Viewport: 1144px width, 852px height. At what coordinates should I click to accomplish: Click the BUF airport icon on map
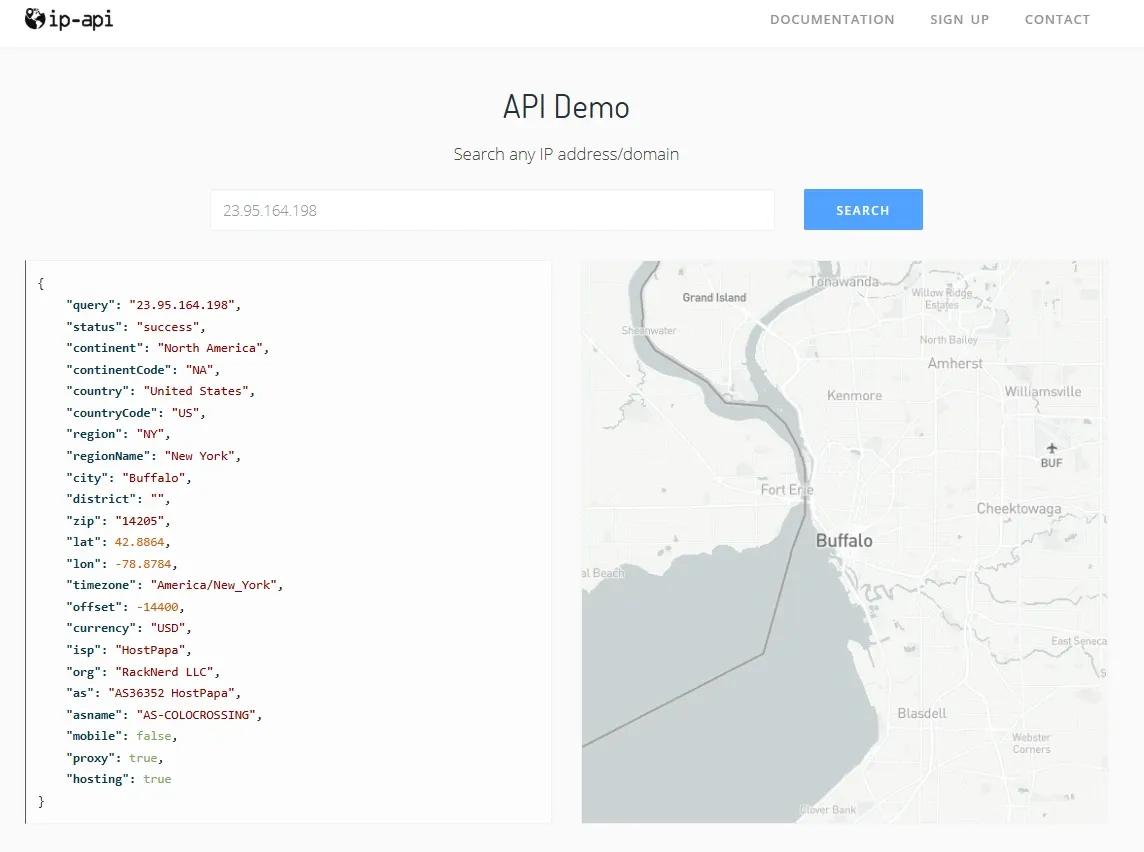(x=1051, y=449)
